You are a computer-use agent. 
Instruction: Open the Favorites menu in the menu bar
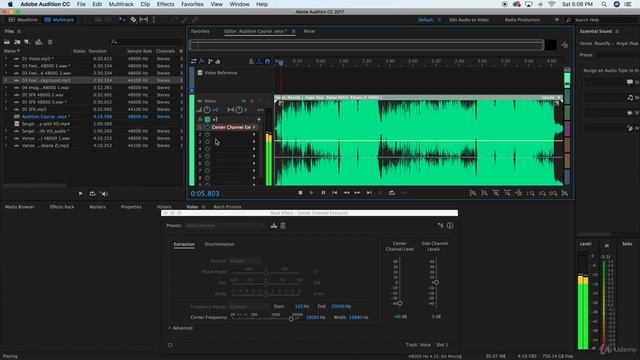pyautogui.click(x=192, y=4)
